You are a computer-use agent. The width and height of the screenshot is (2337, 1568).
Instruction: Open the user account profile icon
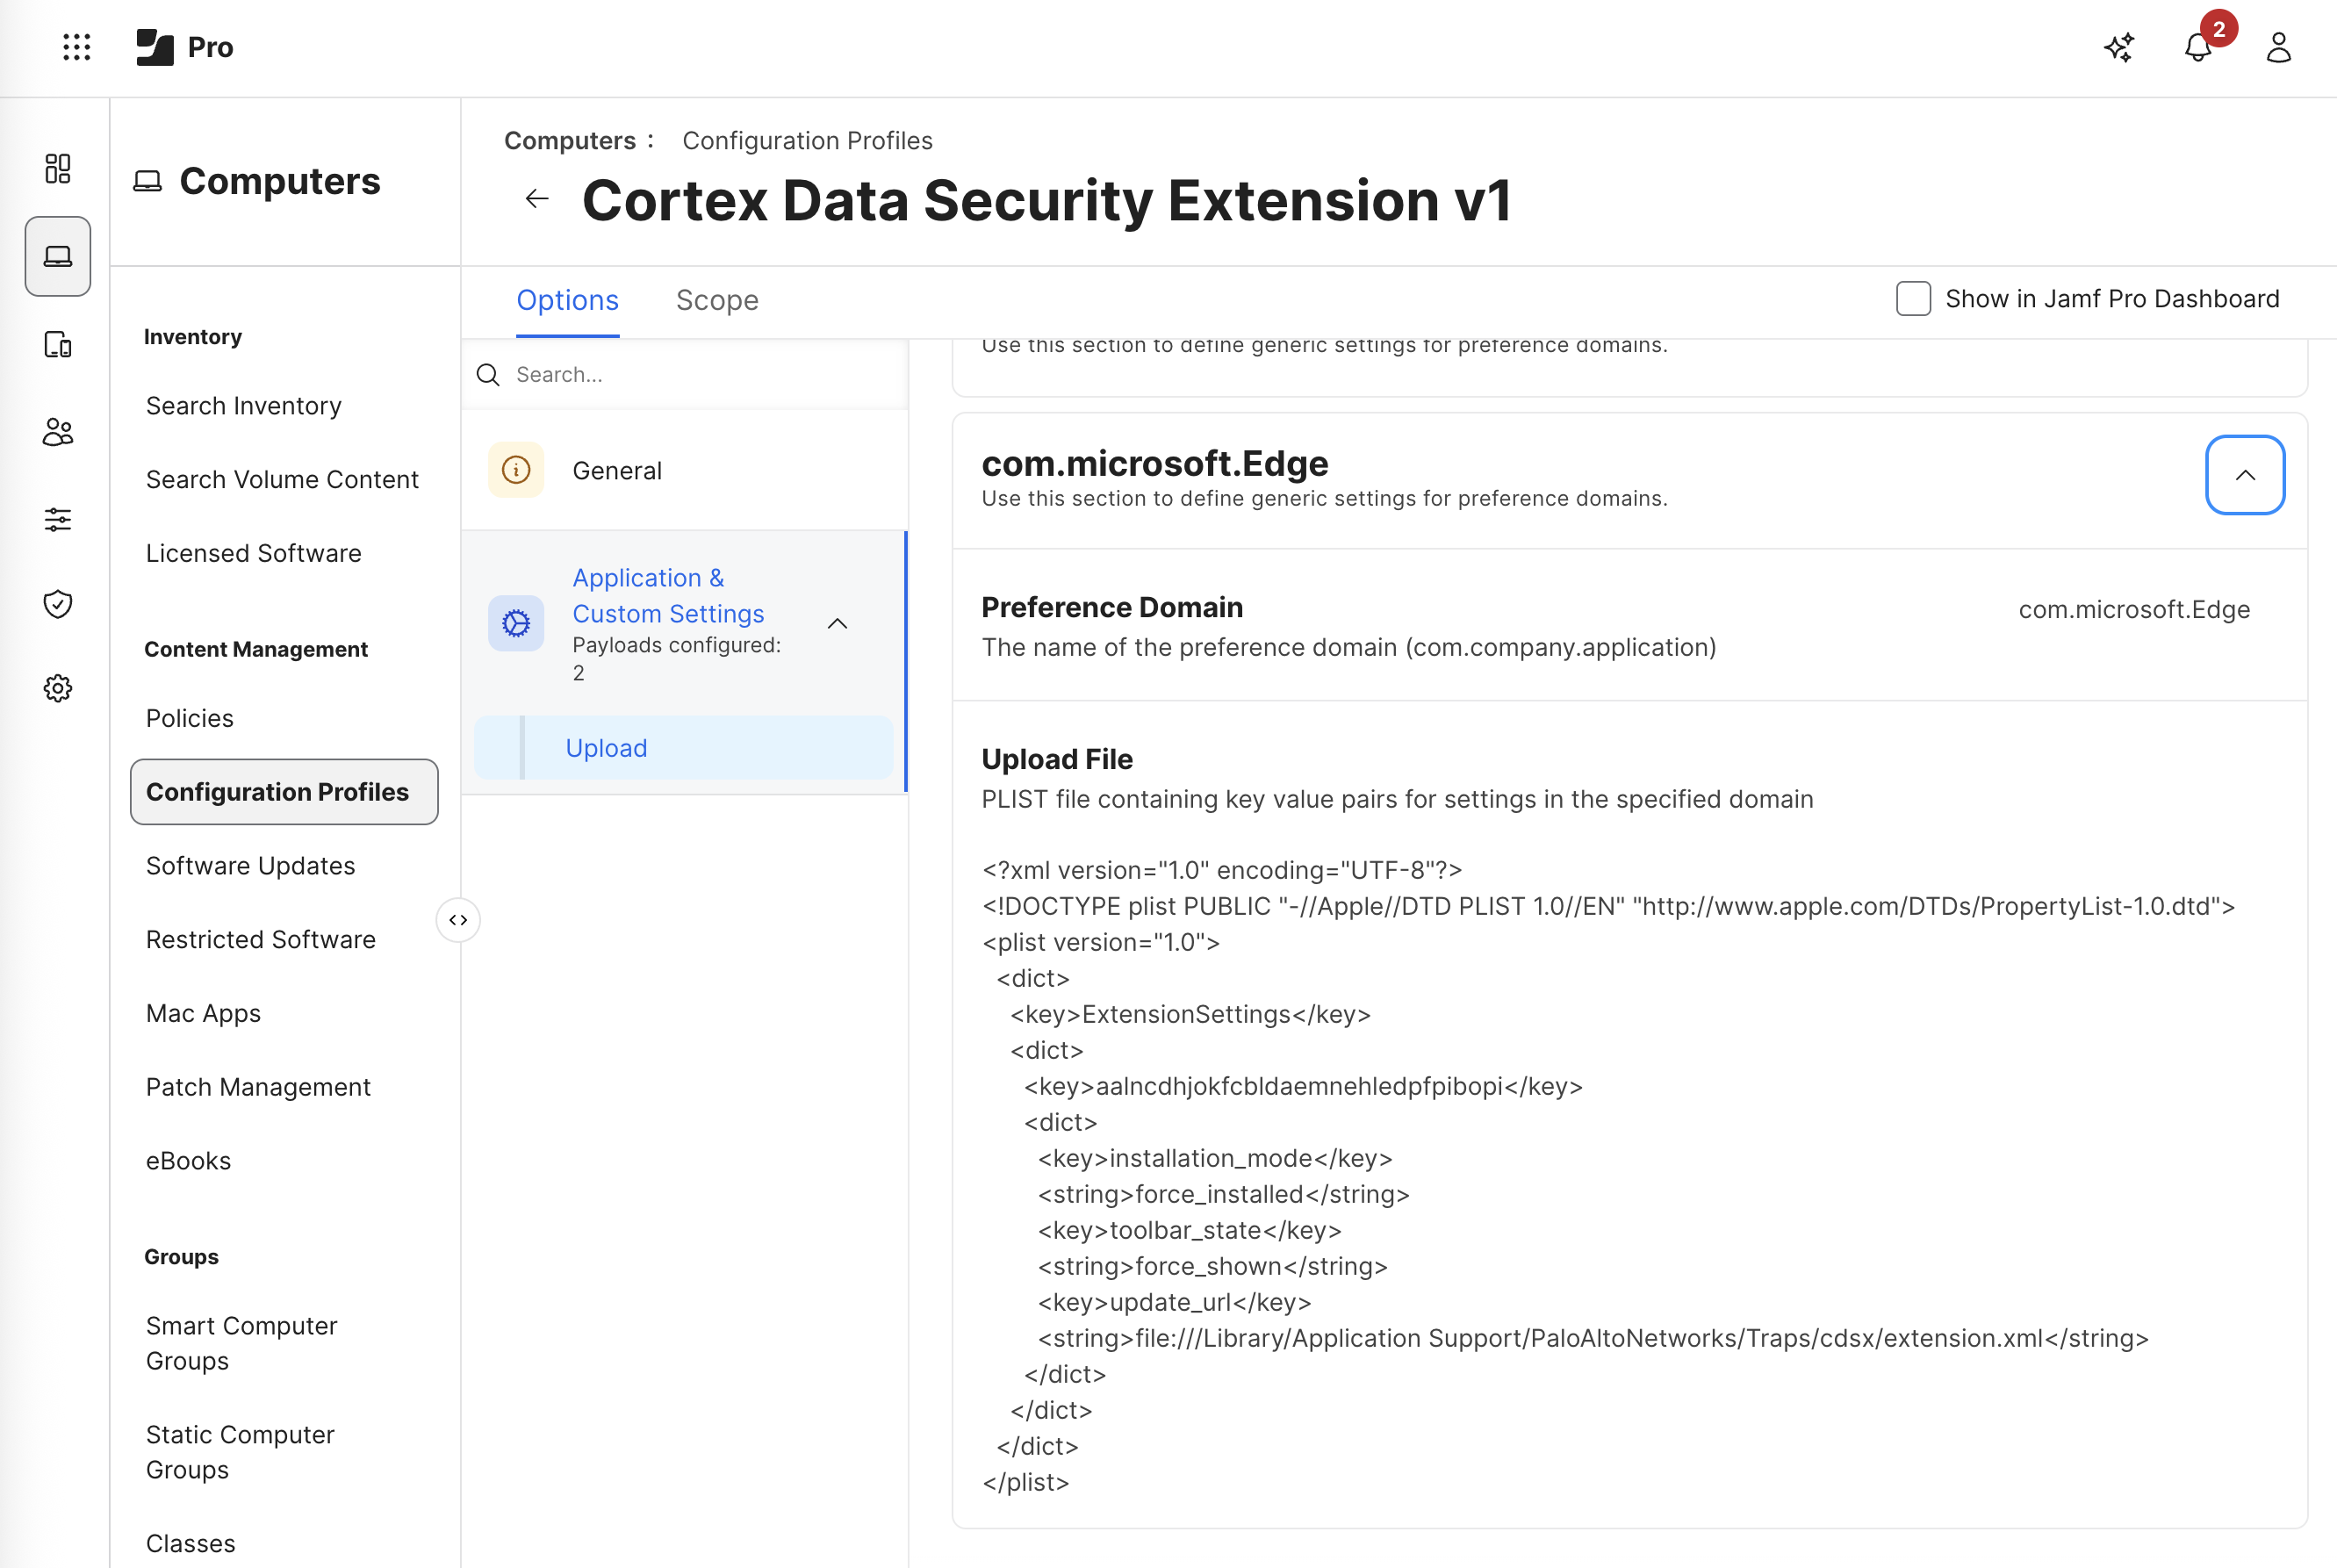(x=2279, y=47)
